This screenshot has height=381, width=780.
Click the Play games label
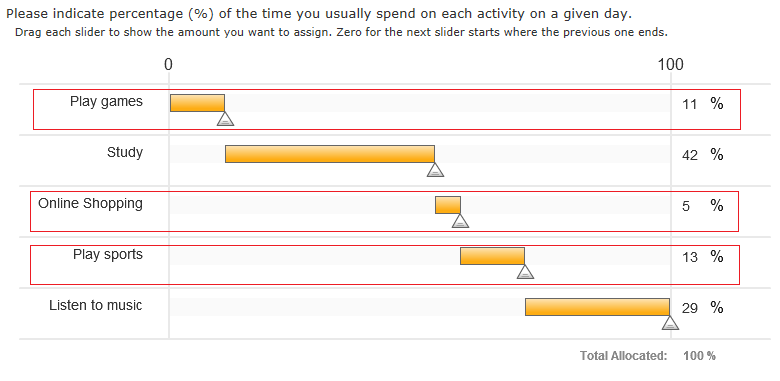106,102
